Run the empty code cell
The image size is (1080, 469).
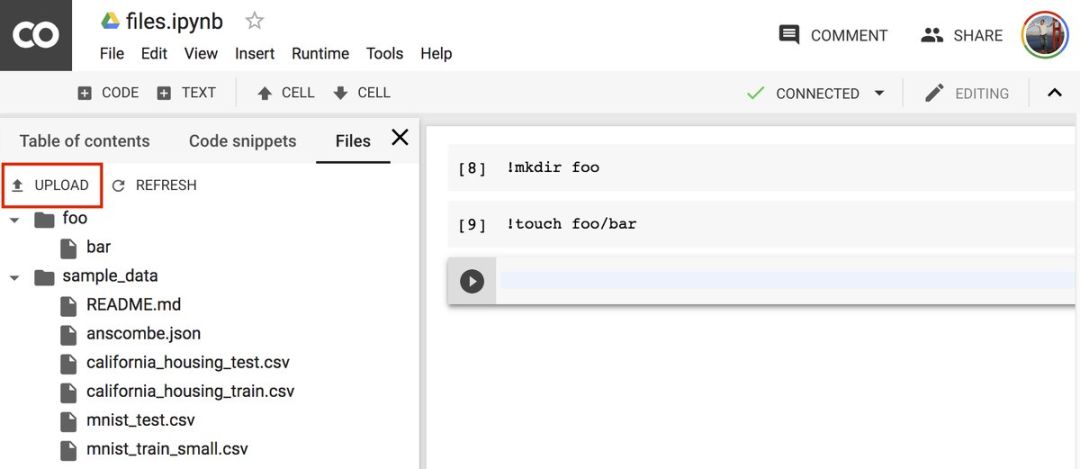pos(472,281)
